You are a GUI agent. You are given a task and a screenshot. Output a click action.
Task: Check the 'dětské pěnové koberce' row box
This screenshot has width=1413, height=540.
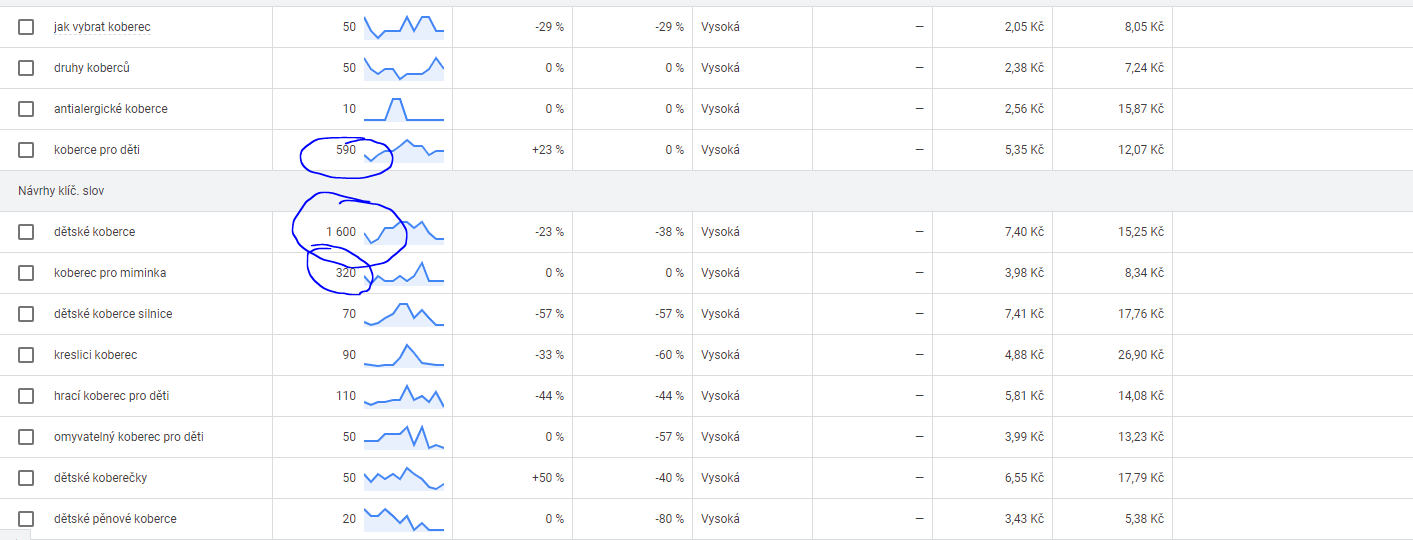click(x=26, y=519)
